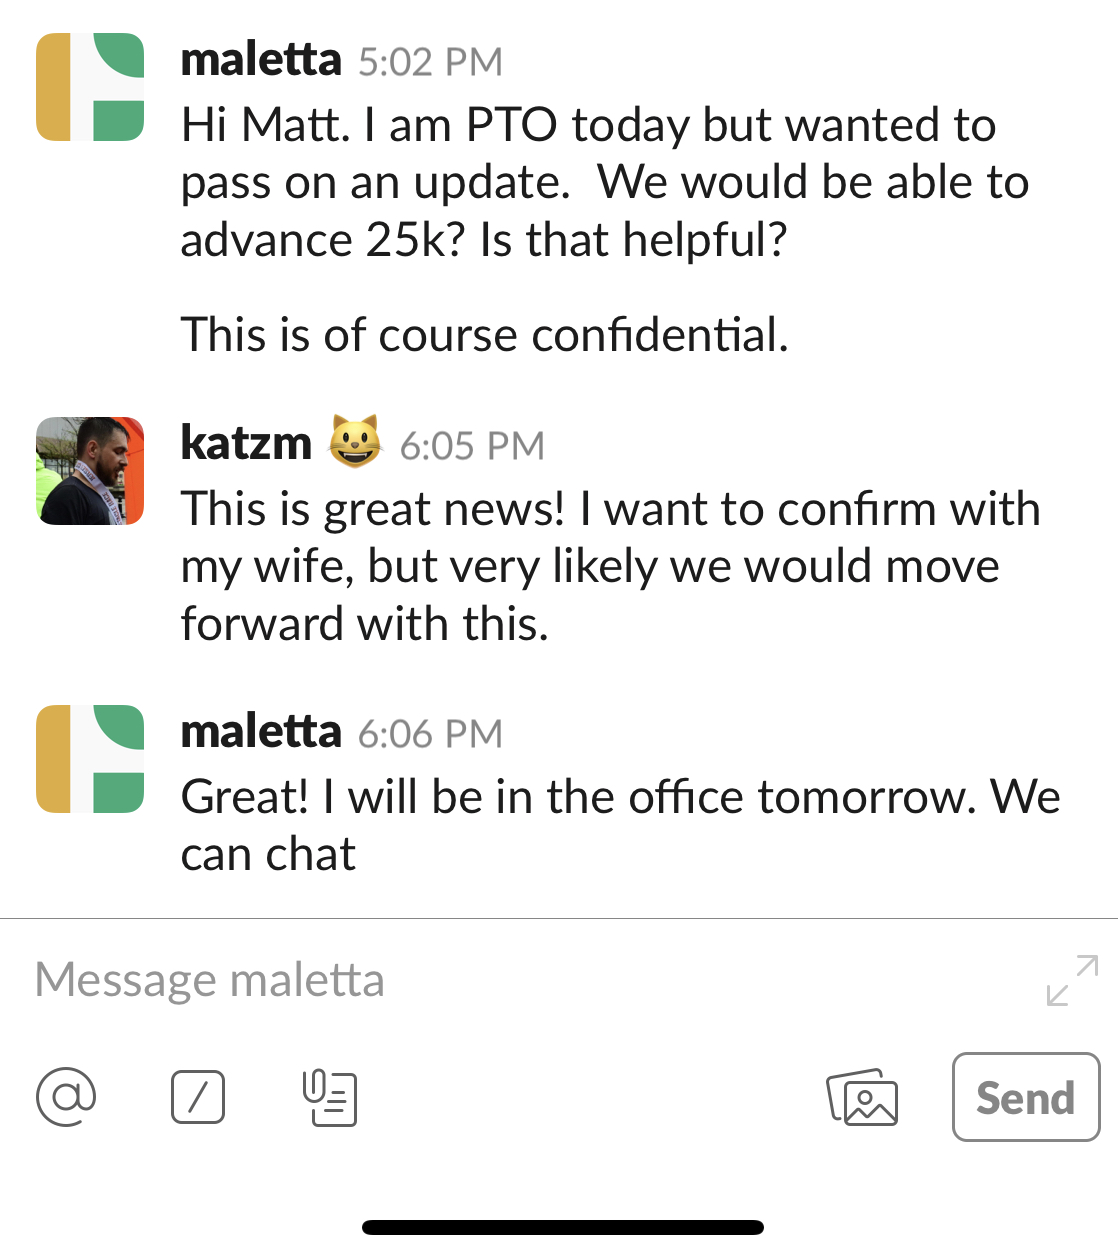The width and height of the screenshot is (1118, 1259).
Task: Tap maletta's username on the 6:06 PM message
Action: click(261, 732)
